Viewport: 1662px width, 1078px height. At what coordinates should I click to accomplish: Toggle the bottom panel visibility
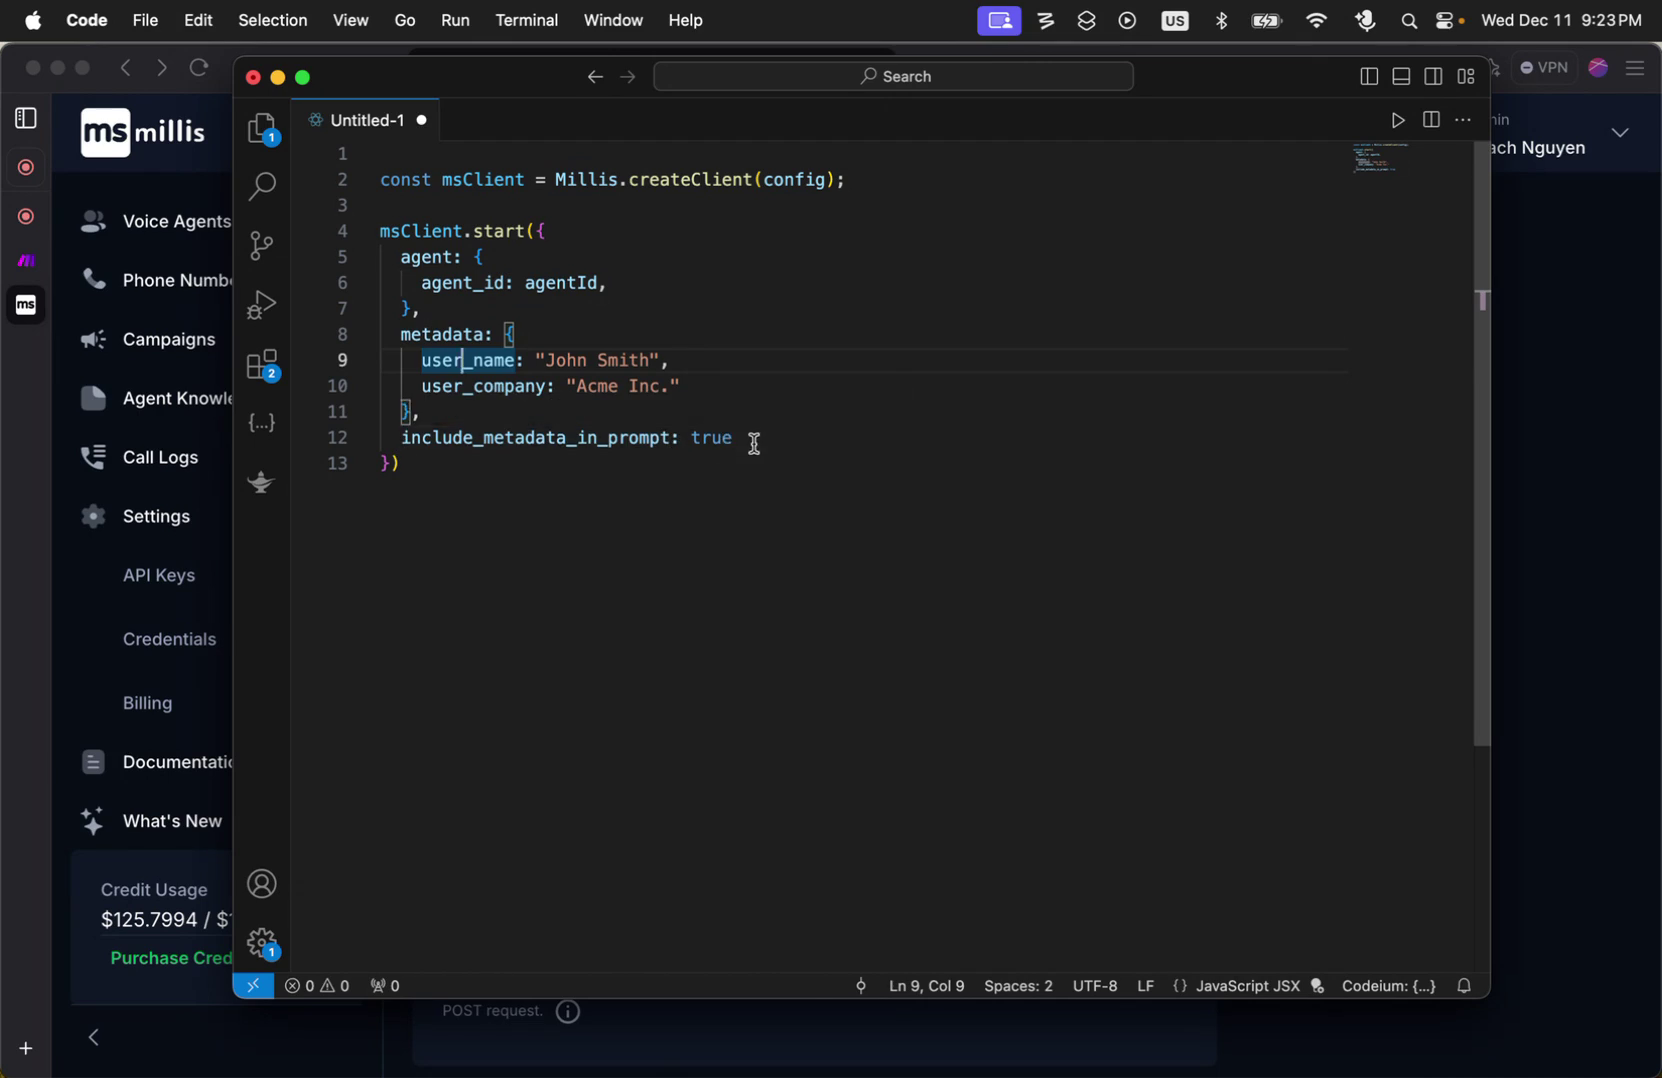pos(1400,75)
